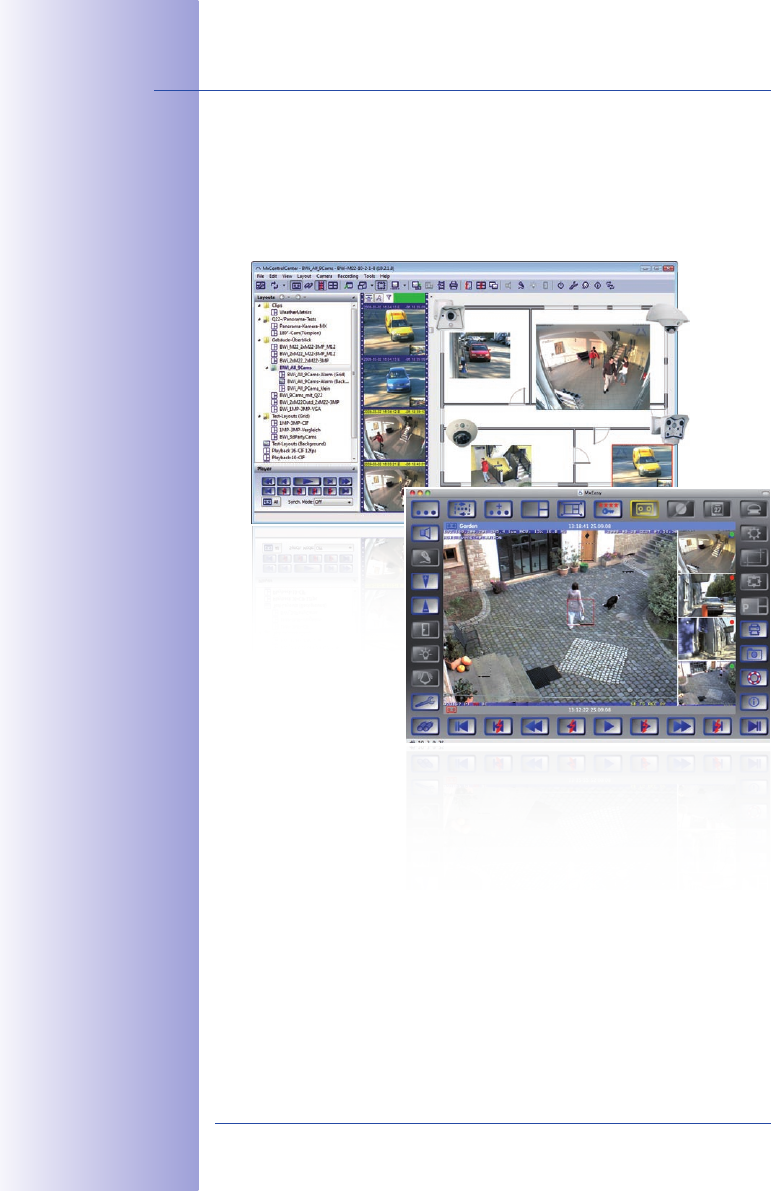The image size is (776, 1191).
Task: Click fast forward in MxEasy
Action: (681, 727)
